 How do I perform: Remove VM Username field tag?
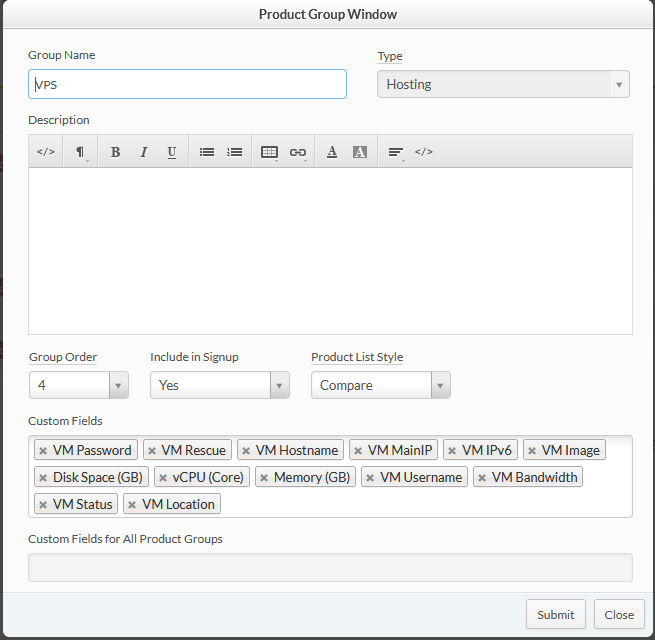370,478
